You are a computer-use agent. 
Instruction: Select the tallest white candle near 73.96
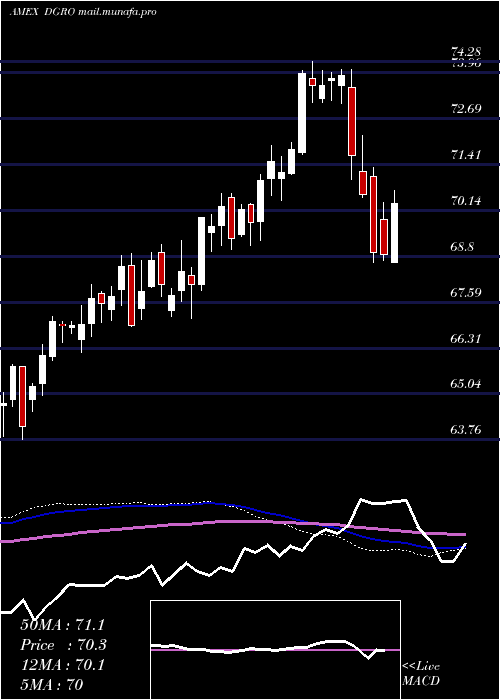coord(302,112)
